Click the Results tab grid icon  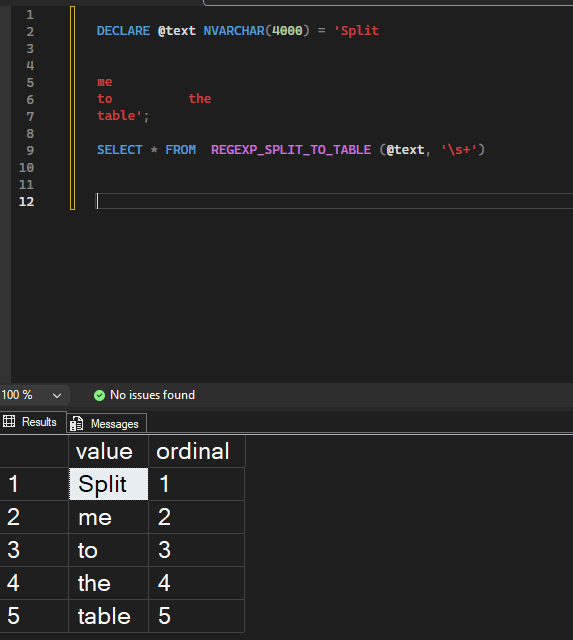click(x=9, y=421)
